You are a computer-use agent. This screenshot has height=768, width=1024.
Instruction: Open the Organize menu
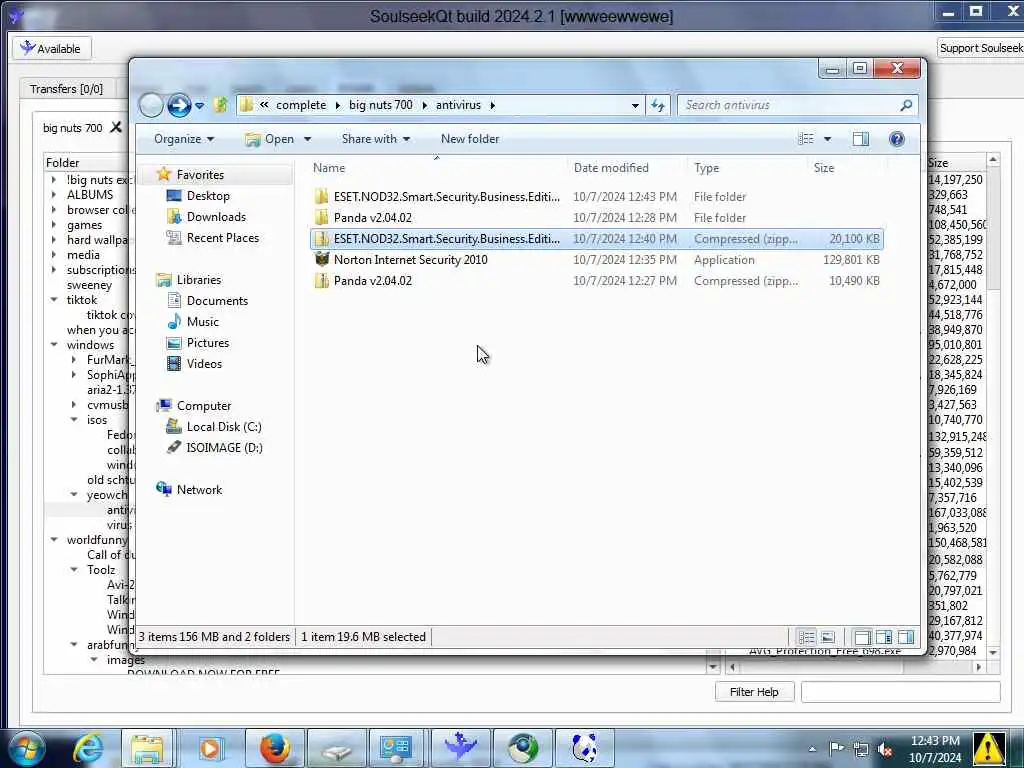(184, 139)
